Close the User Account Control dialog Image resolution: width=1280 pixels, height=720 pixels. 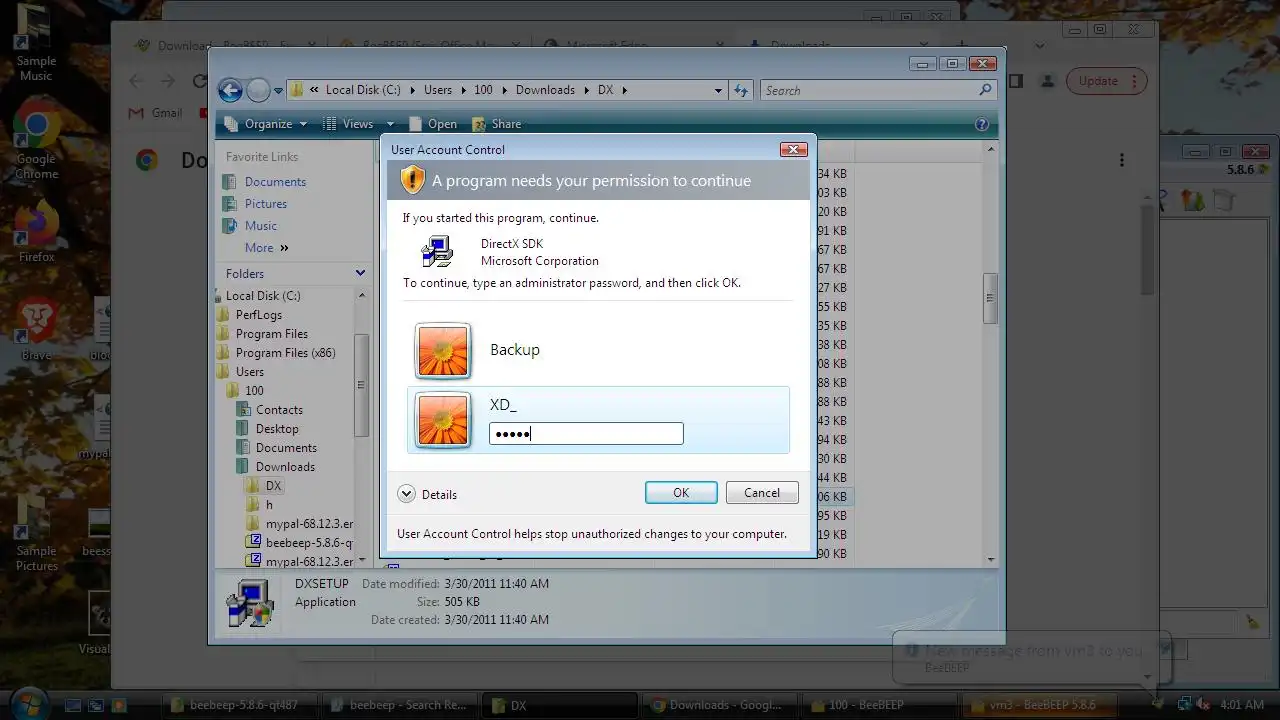(x=793, y=149)
